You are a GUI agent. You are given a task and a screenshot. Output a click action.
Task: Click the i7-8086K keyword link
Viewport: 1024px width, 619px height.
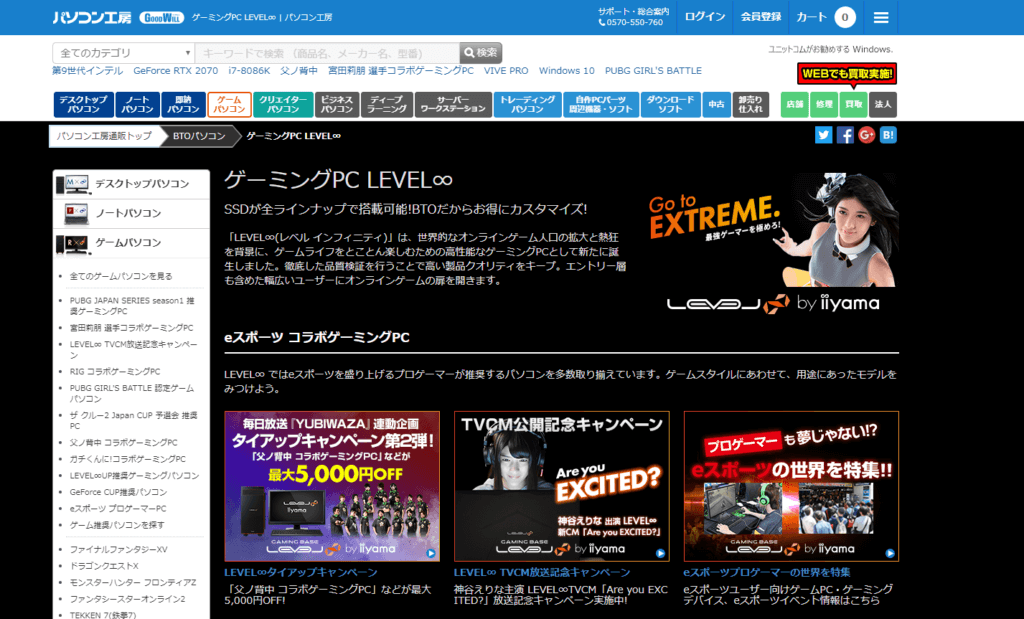click(249, 71)
